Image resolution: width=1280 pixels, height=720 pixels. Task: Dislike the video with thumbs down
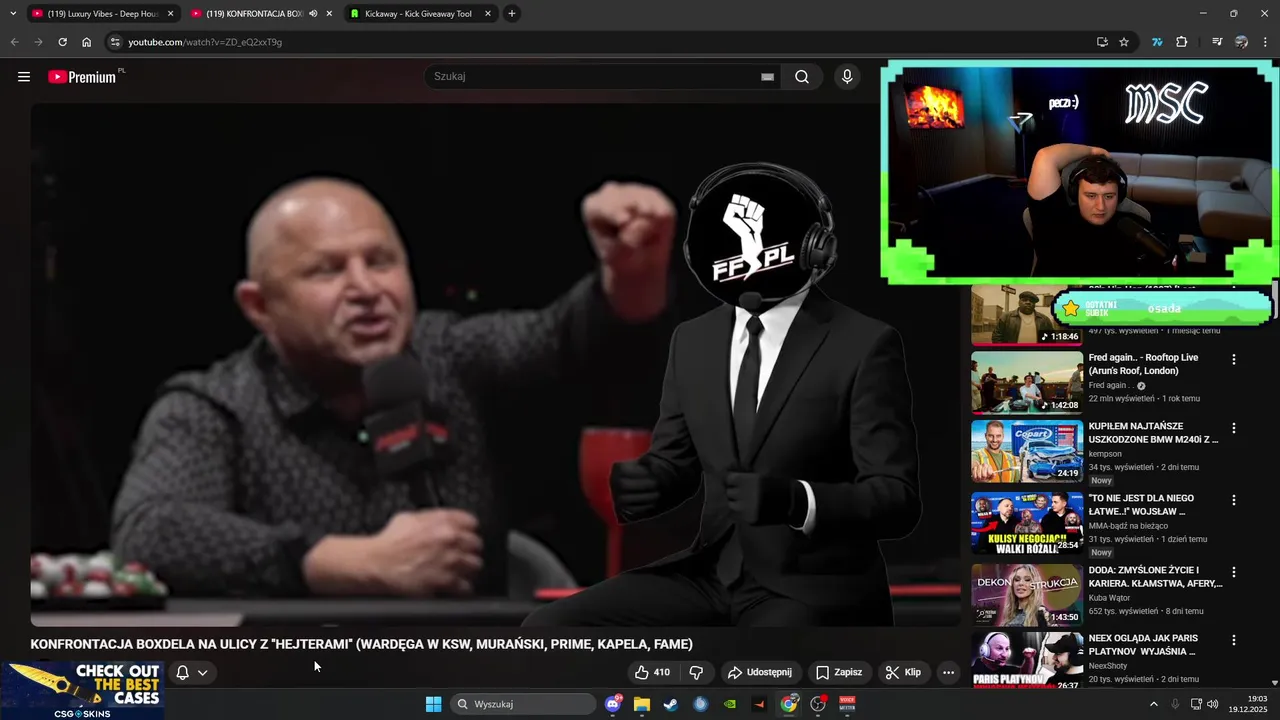(697, 672)
